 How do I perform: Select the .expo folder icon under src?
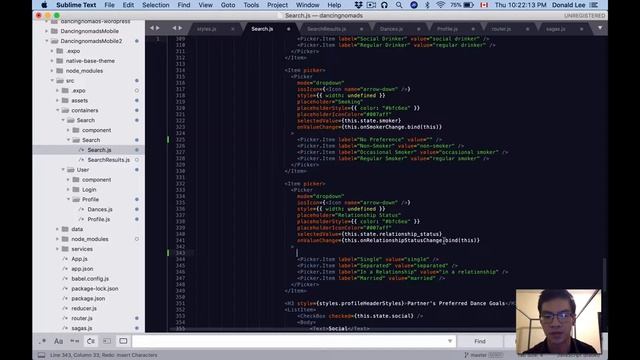(65, 91)
